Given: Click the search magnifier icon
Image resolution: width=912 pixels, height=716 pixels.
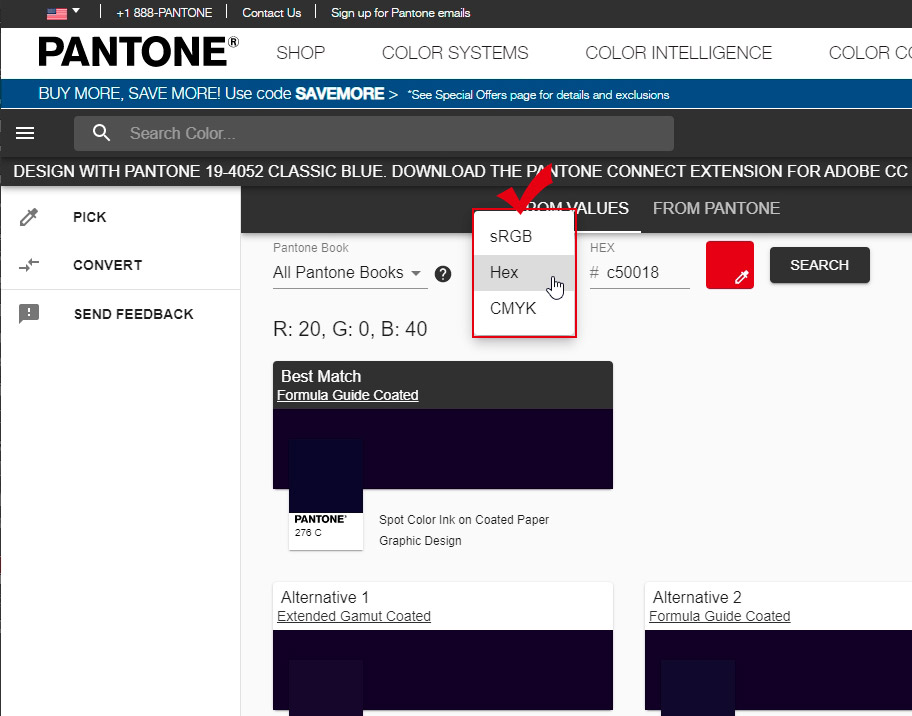Looking at the screenshot, I should tap(101, 133).
